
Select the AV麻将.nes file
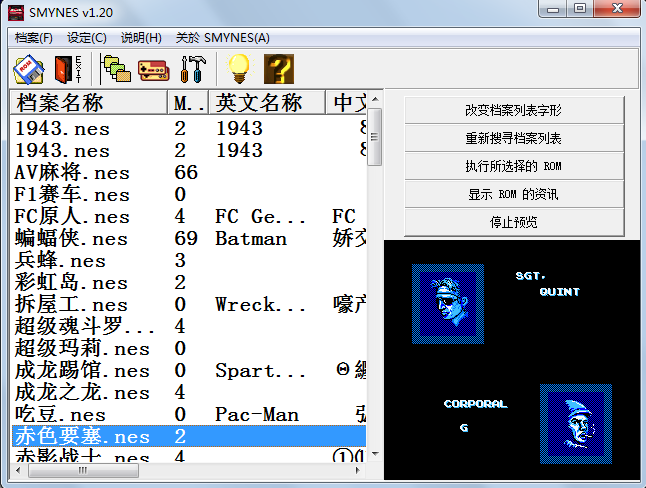pos(189,172)
